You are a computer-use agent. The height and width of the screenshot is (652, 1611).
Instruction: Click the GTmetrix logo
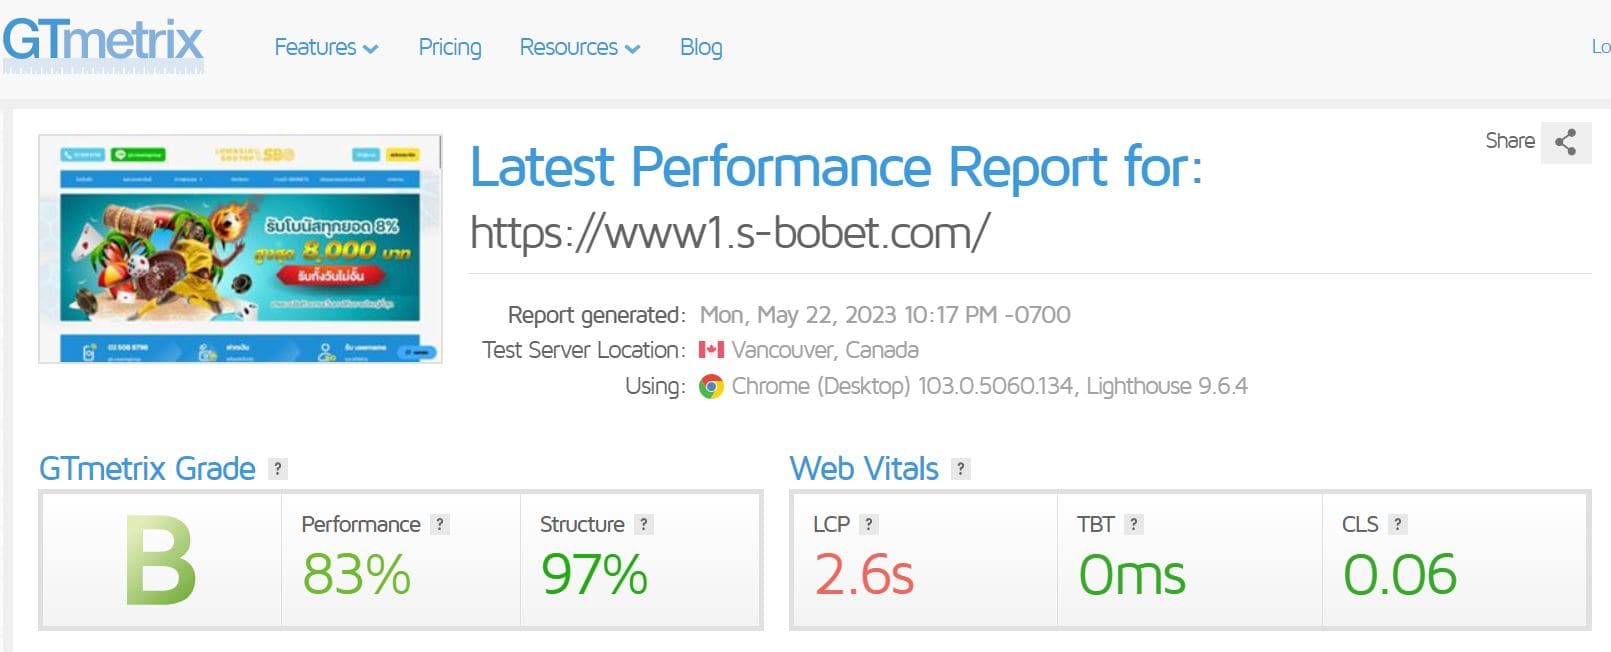[103, 44]
